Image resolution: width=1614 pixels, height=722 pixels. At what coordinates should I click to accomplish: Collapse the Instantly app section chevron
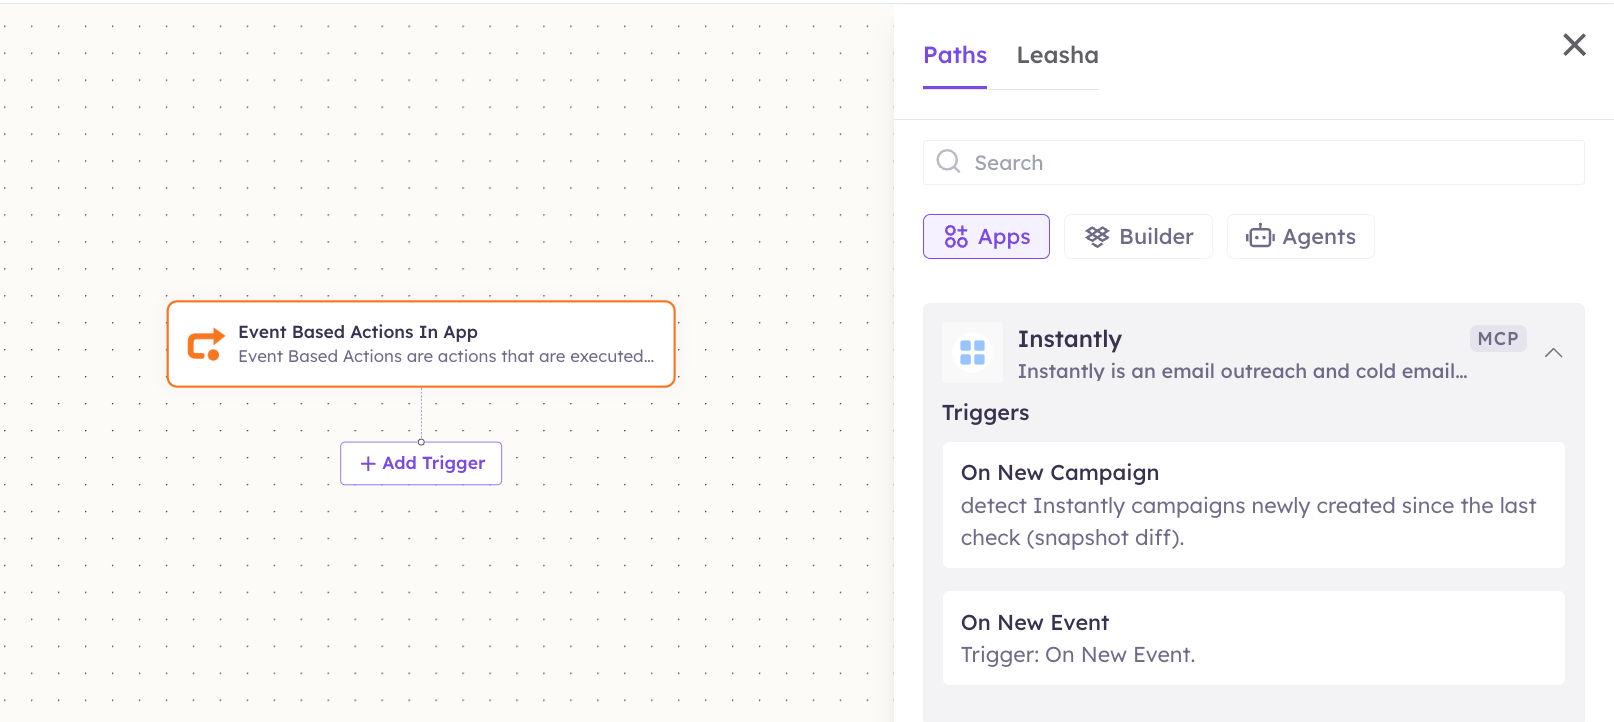pos(1553,353)
